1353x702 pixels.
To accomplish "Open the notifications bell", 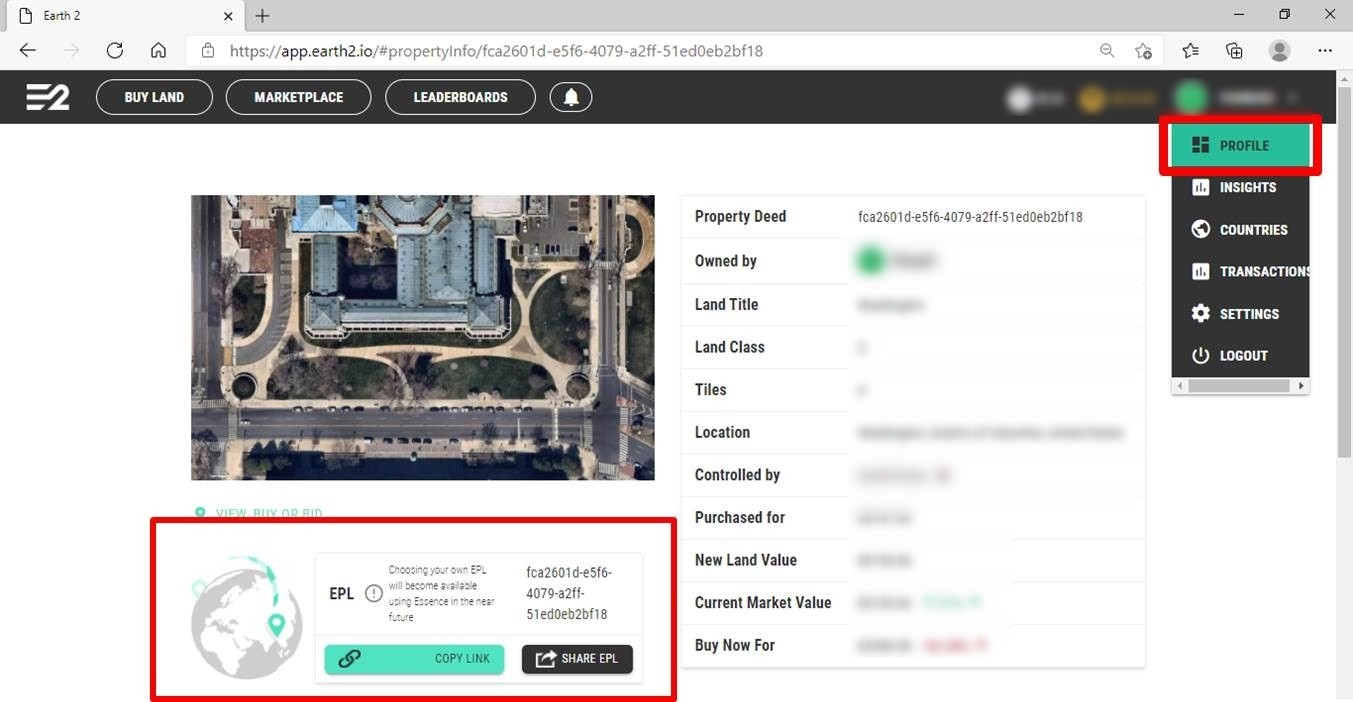I will (x=571, y=97).
